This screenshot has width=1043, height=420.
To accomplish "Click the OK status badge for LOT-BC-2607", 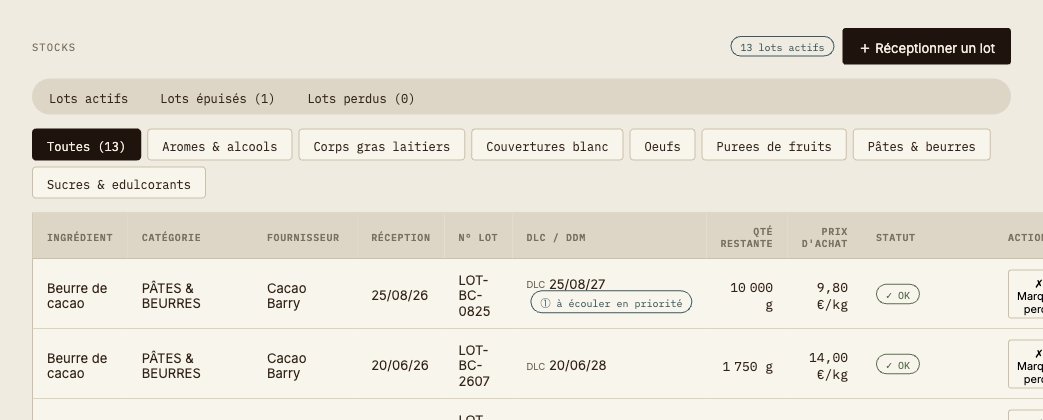I will (897, 365).
